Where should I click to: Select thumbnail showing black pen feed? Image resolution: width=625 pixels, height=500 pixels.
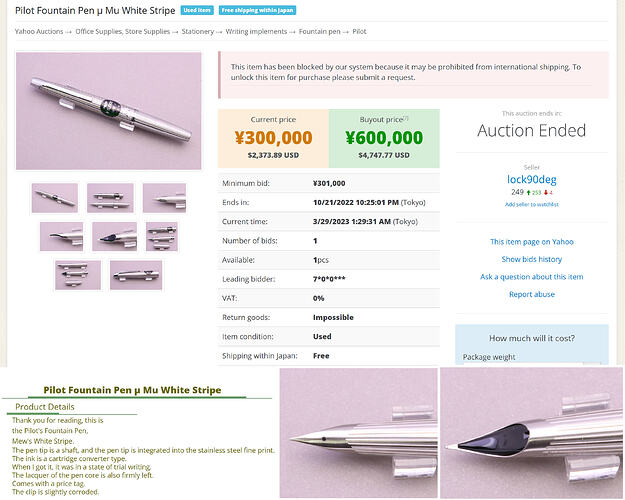(114, 236)
